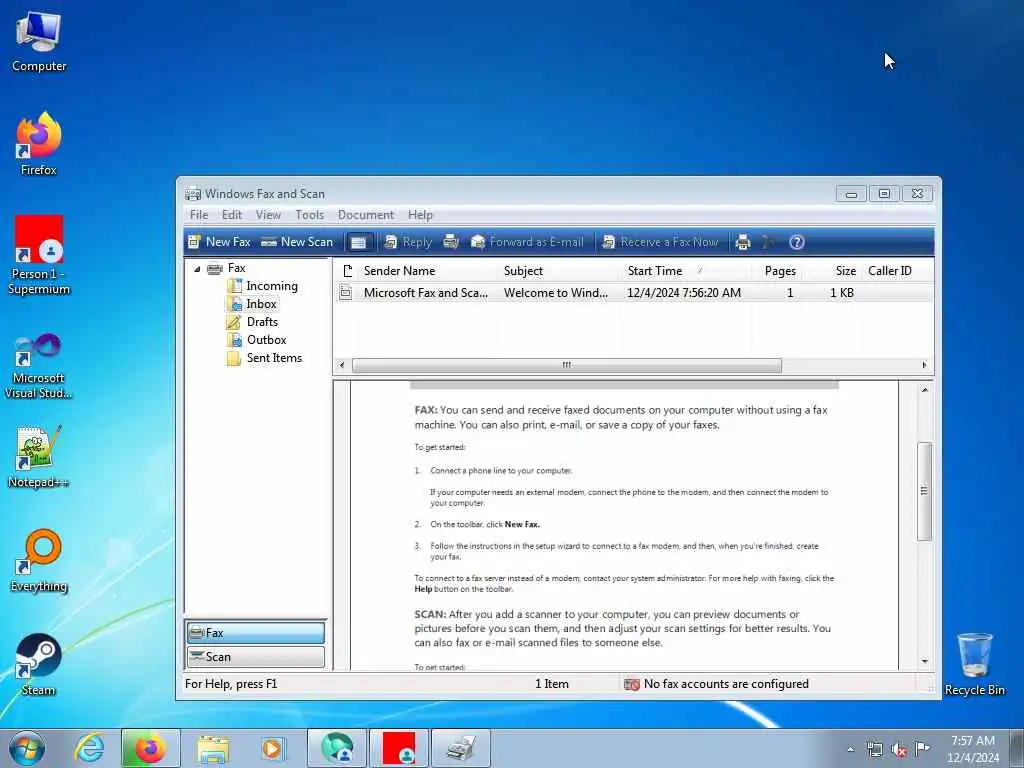Click Fax and Scan taskbar button
The image size is (1024, 768).
point(461,748)
